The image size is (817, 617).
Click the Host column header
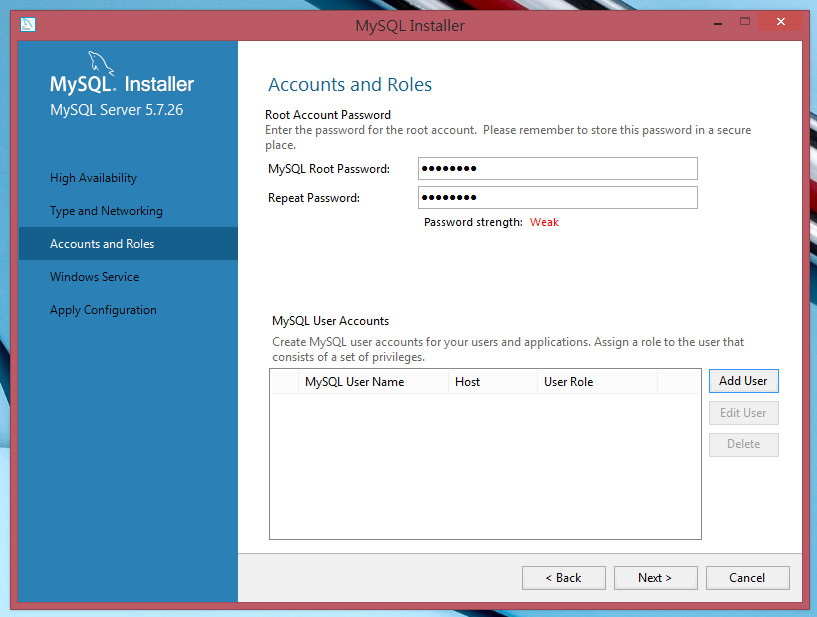click(x=492, y=381)
